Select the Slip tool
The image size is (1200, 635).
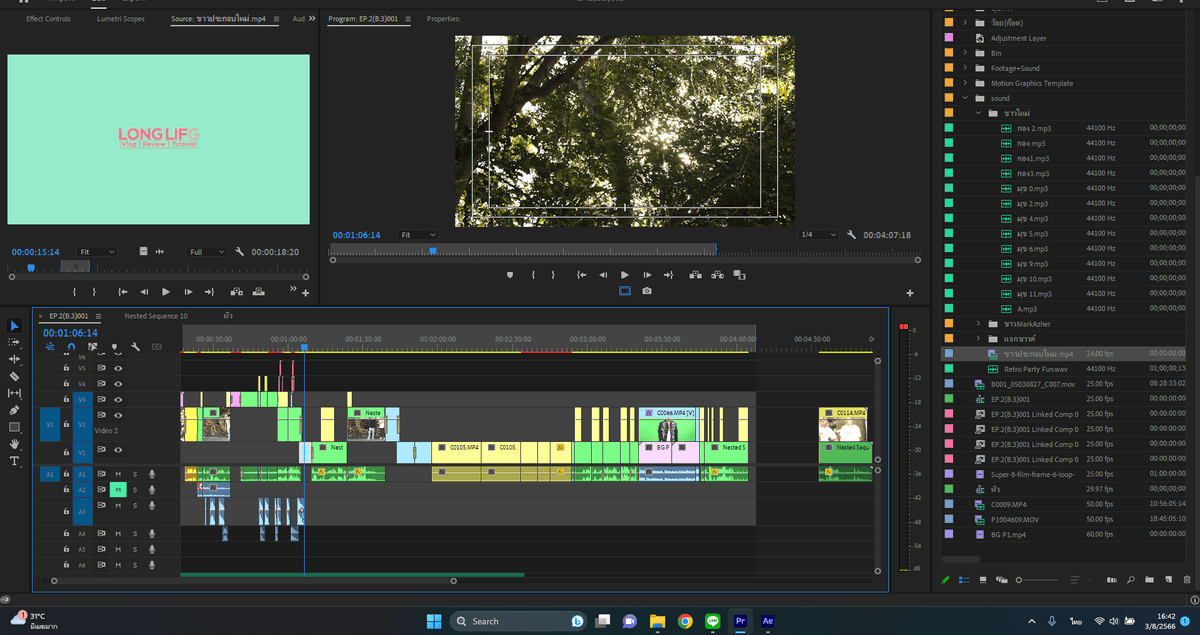14,393
